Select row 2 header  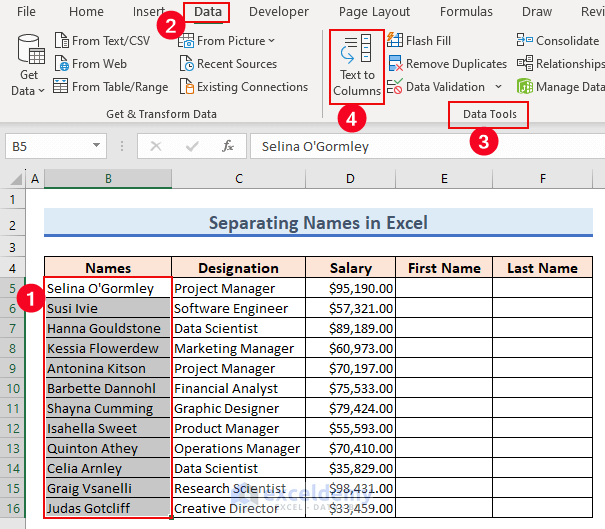click(13, 225)
